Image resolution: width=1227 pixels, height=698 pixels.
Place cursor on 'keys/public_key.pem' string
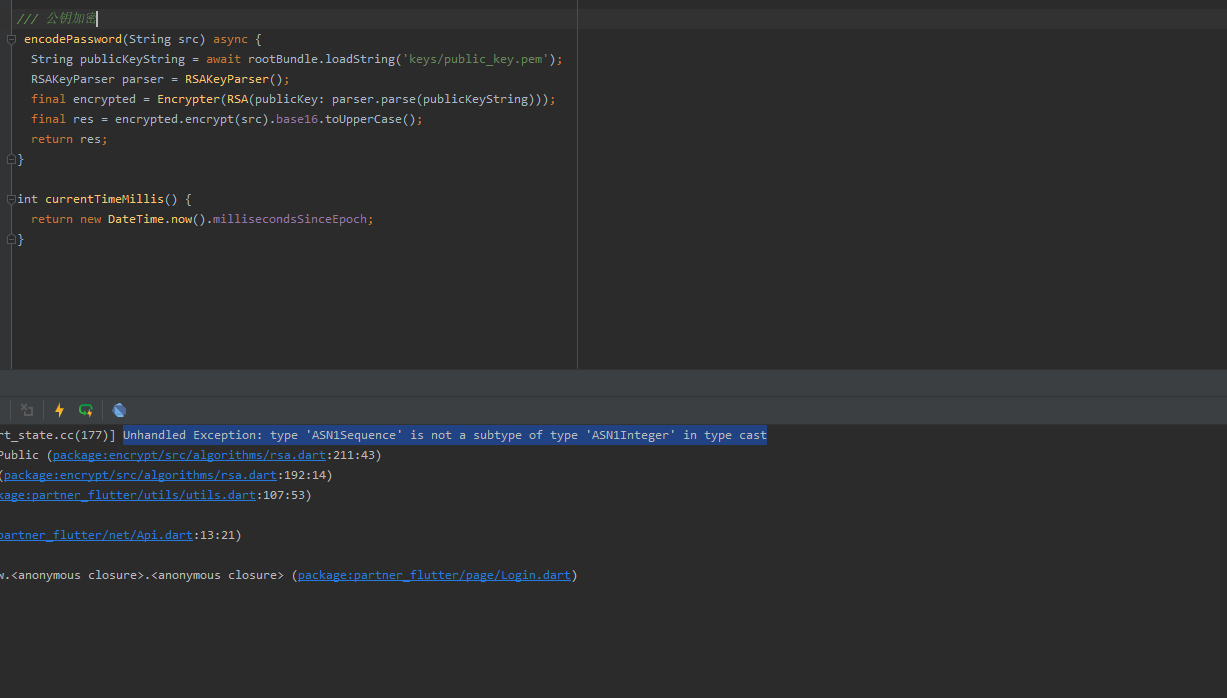coord(475,59)
